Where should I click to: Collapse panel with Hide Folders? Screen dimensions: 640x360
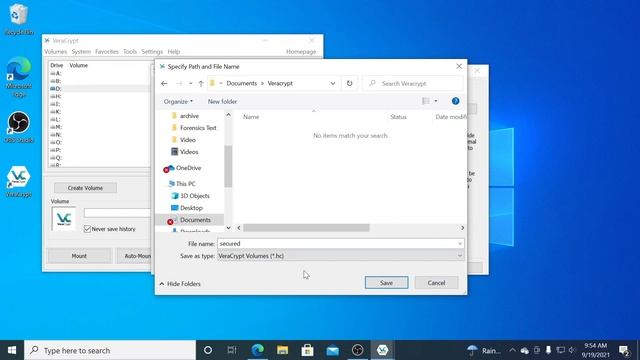180,284
